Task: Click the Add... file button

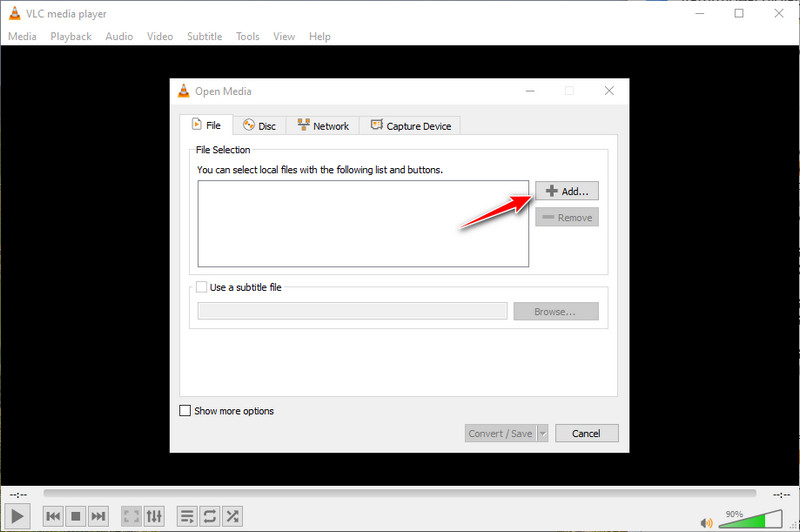Action: click(x=567, y=191)
